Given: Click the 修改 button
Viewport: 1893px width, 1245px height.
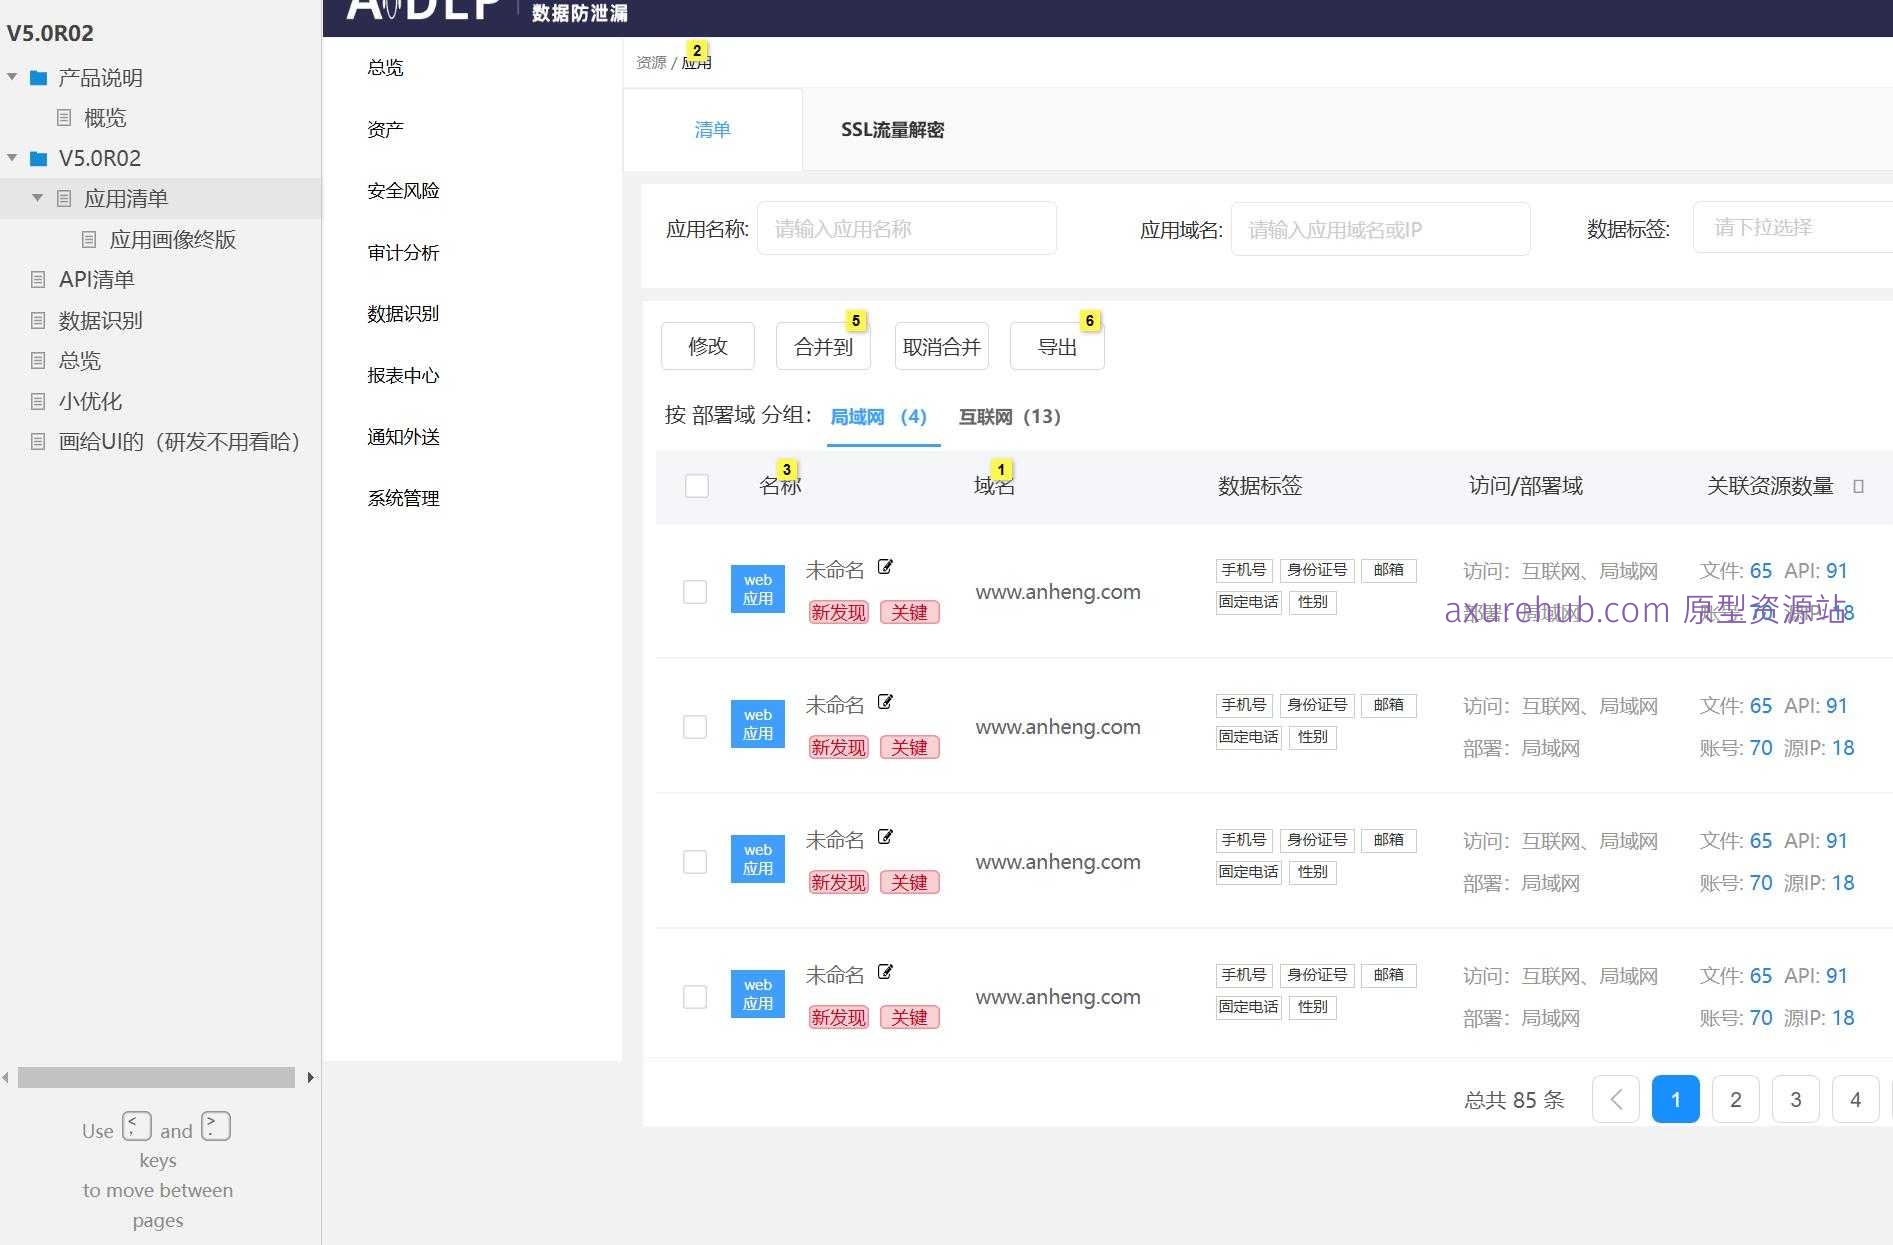Looking at the screenshot, I should pos(708,346).
